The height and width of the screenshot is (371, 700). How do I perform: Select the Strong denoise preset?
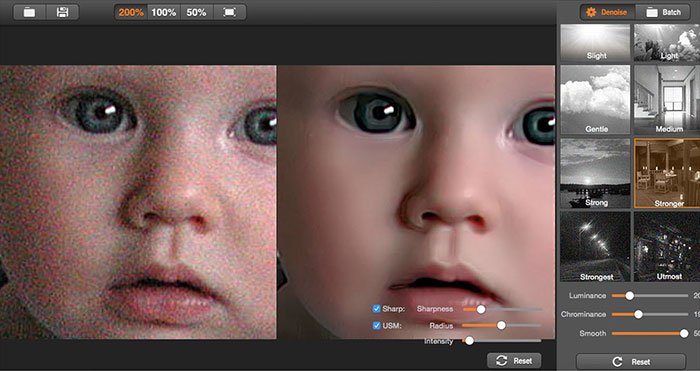click(x=595, y=173)
